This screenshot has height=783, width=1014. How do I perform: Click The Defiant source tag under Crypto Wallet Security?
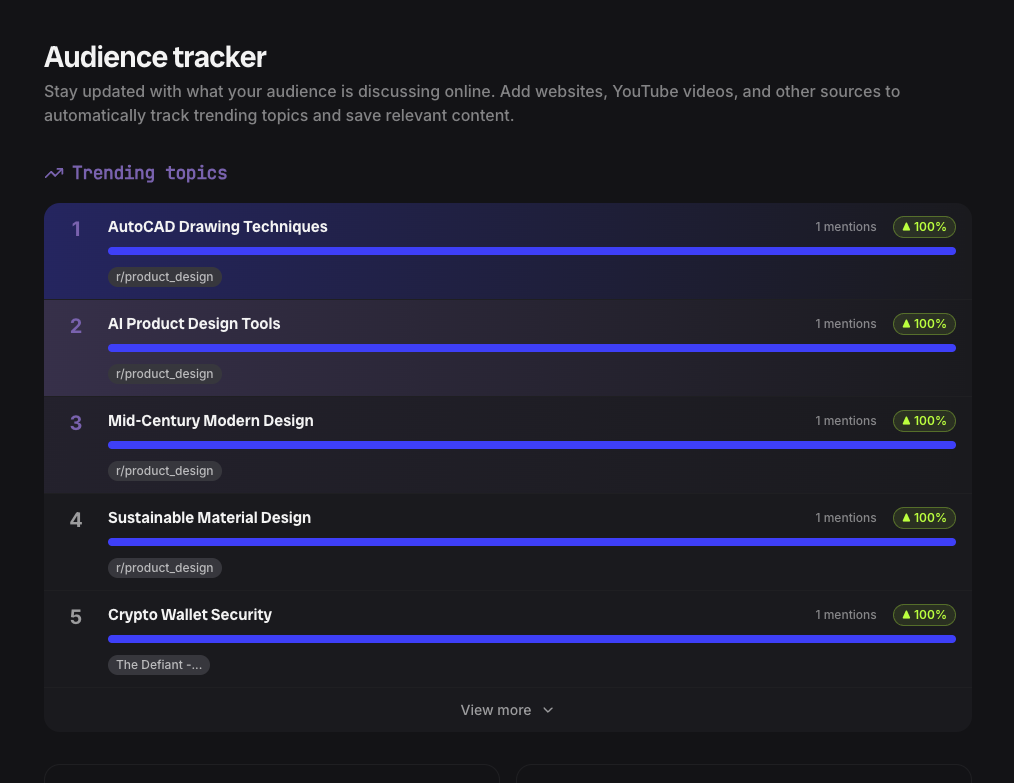tap(159, 665)
